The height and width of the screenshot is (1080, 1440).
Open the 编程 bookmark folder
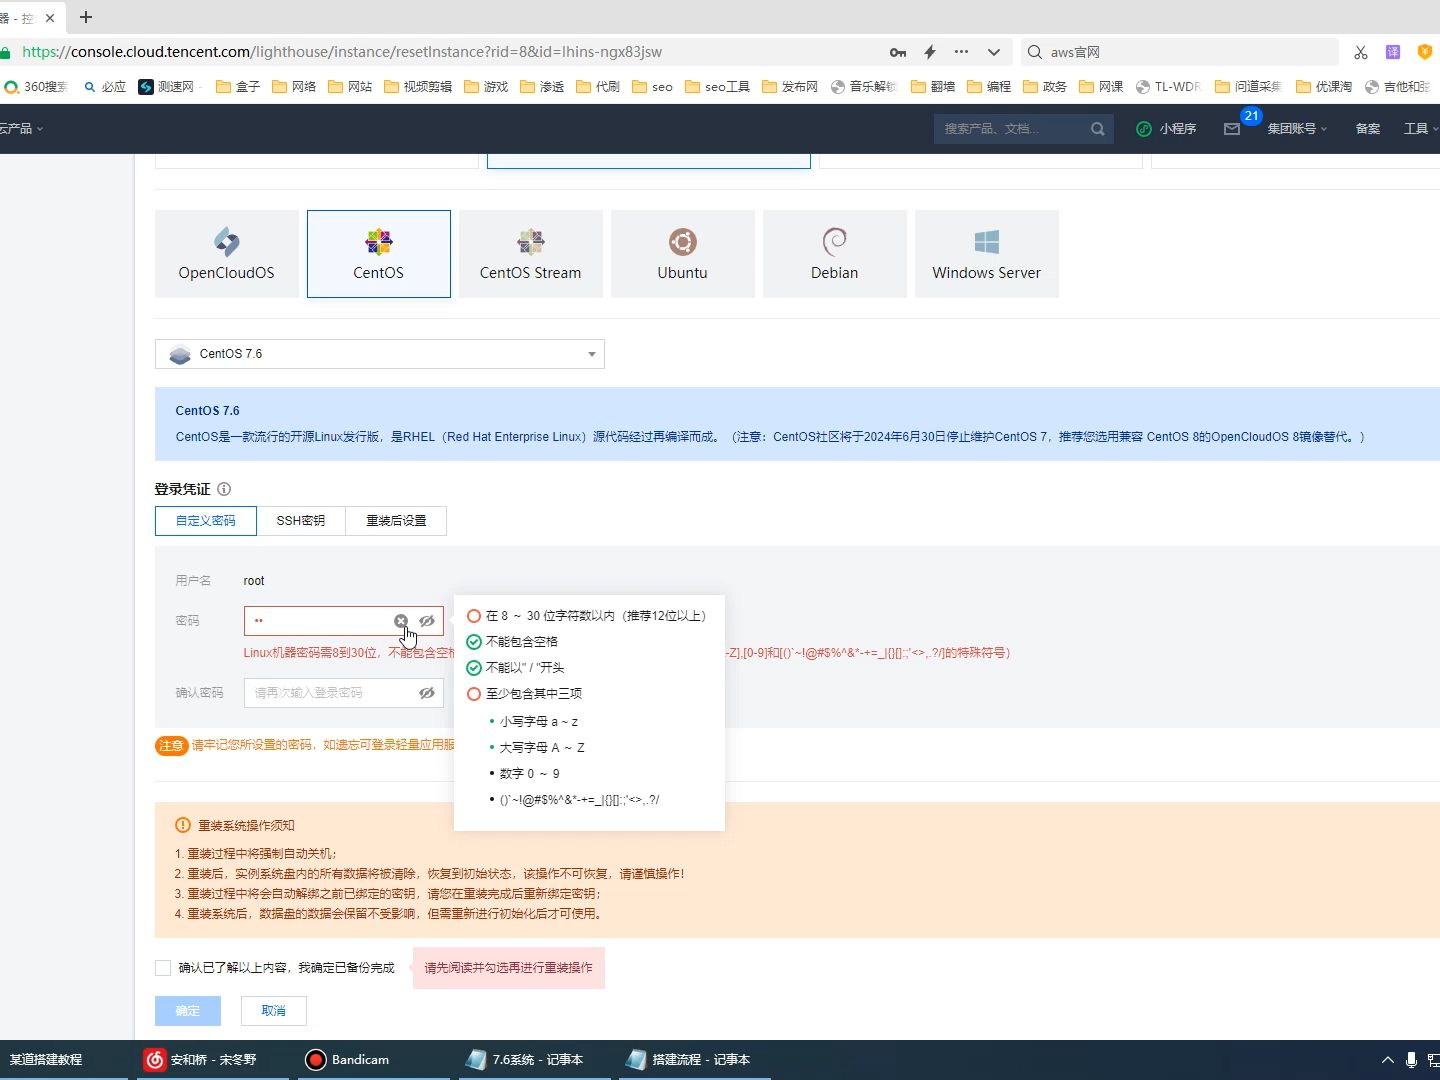coord(989,87)
